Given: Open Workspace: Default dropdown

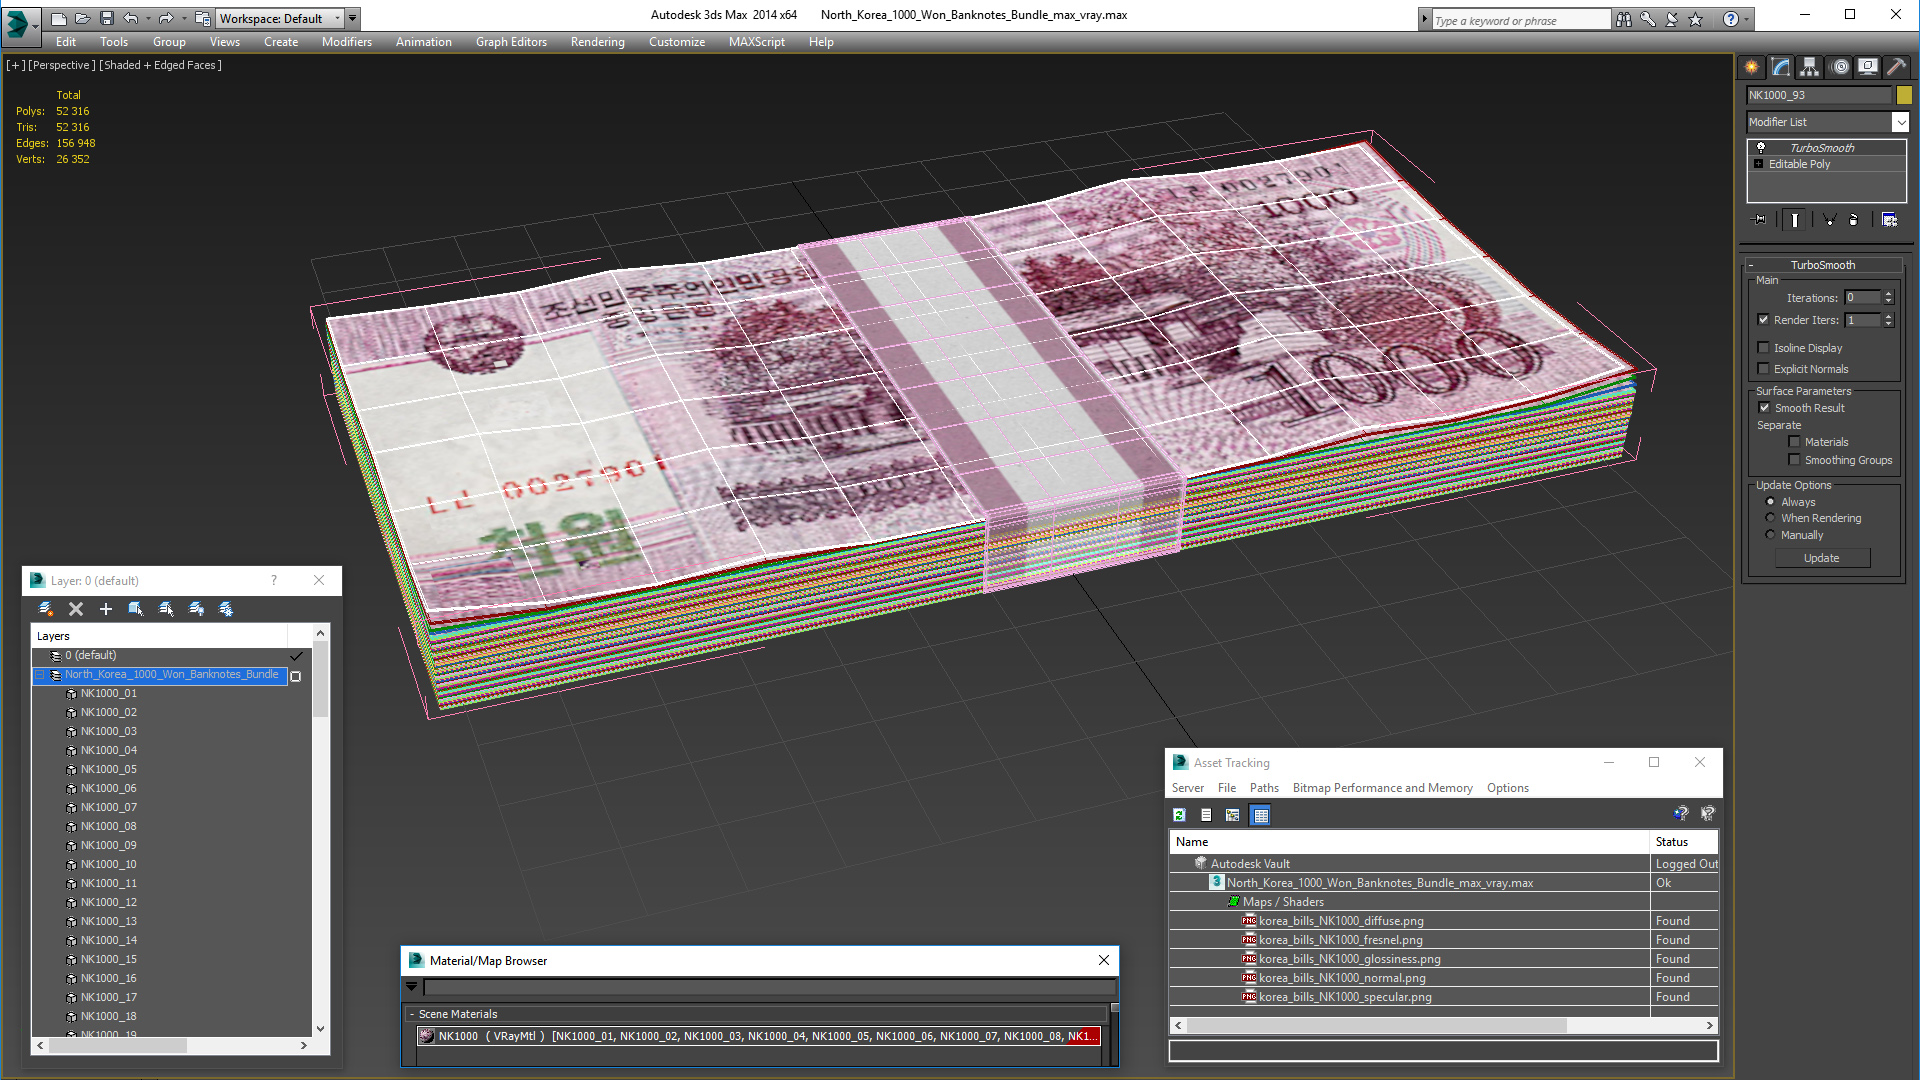Looking at the screenshot, I should pos(278,18).
